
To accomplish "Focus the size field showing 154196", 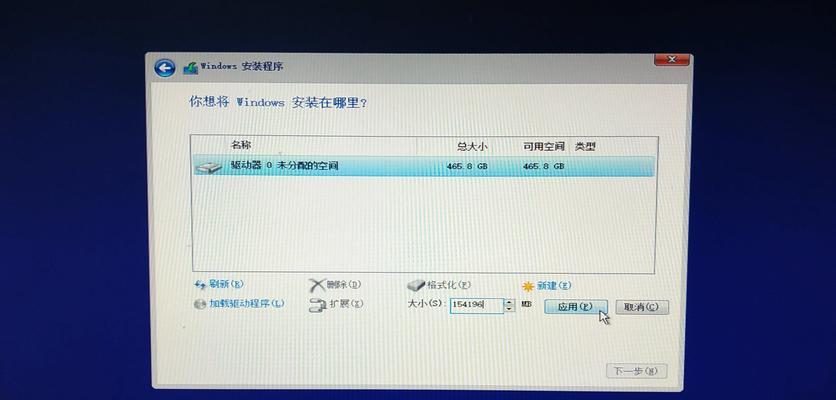I will pyautogui.click(x=476, y=305).
